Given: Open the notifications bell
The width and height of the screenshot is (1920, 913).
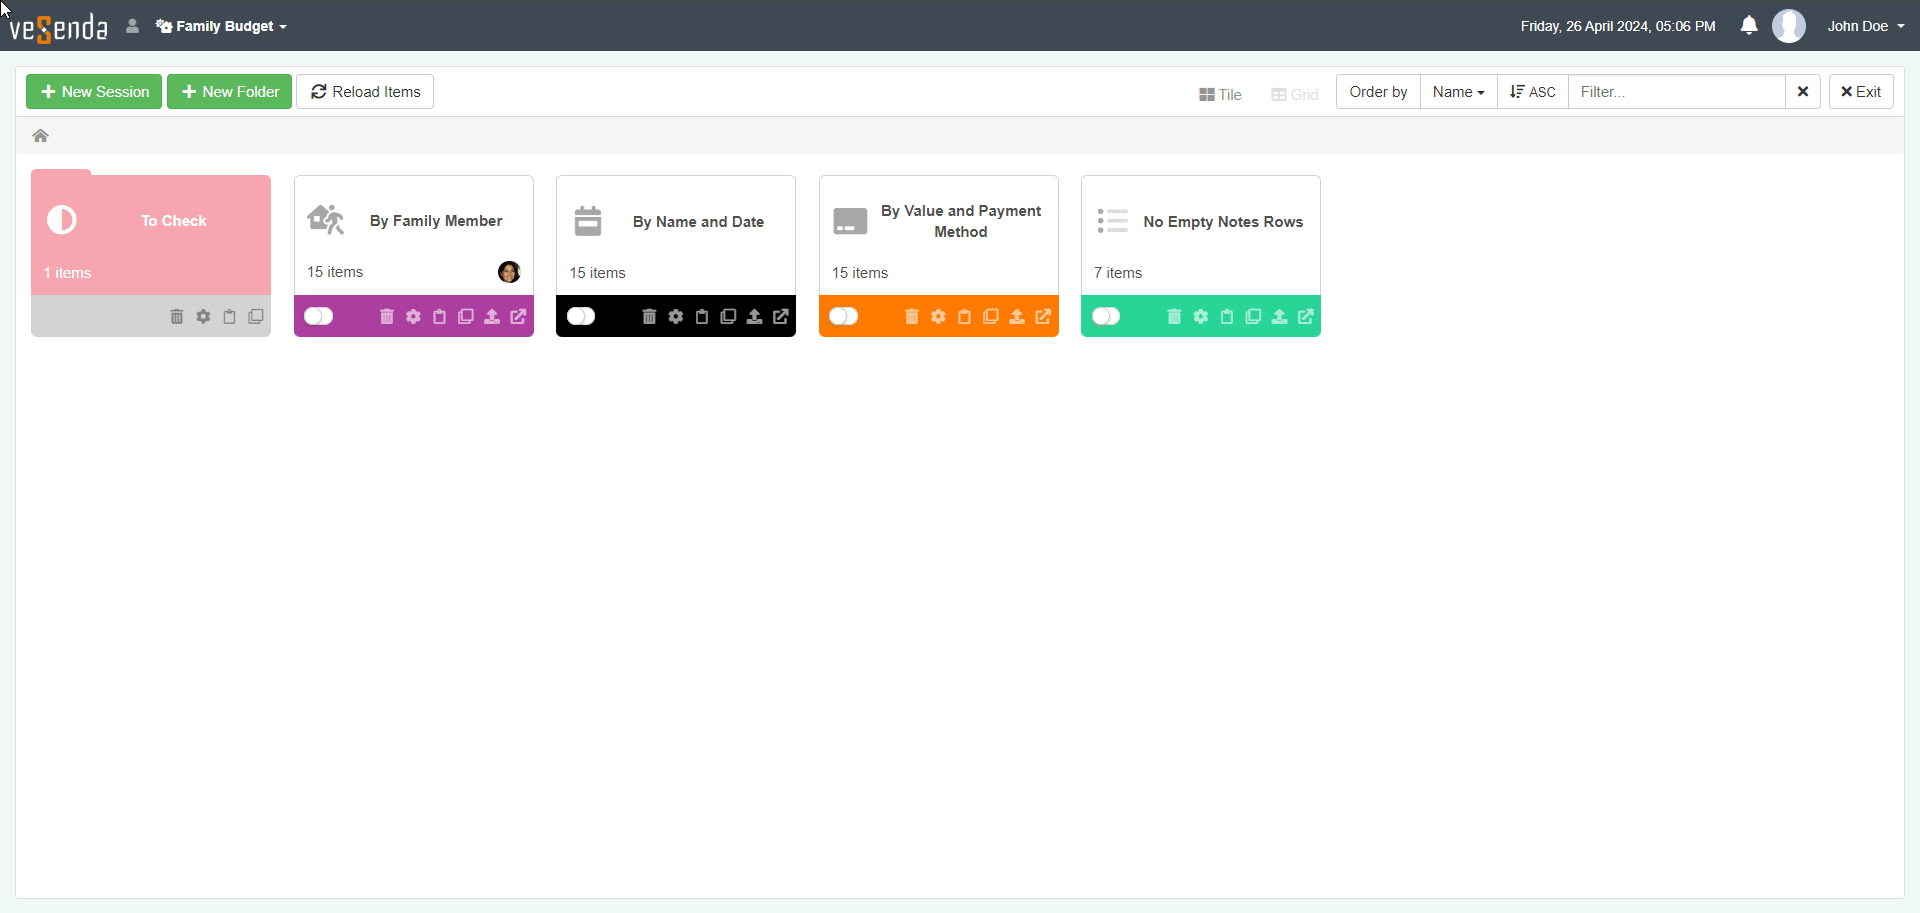Looking at the screenshot, I should click(1749, 26).
